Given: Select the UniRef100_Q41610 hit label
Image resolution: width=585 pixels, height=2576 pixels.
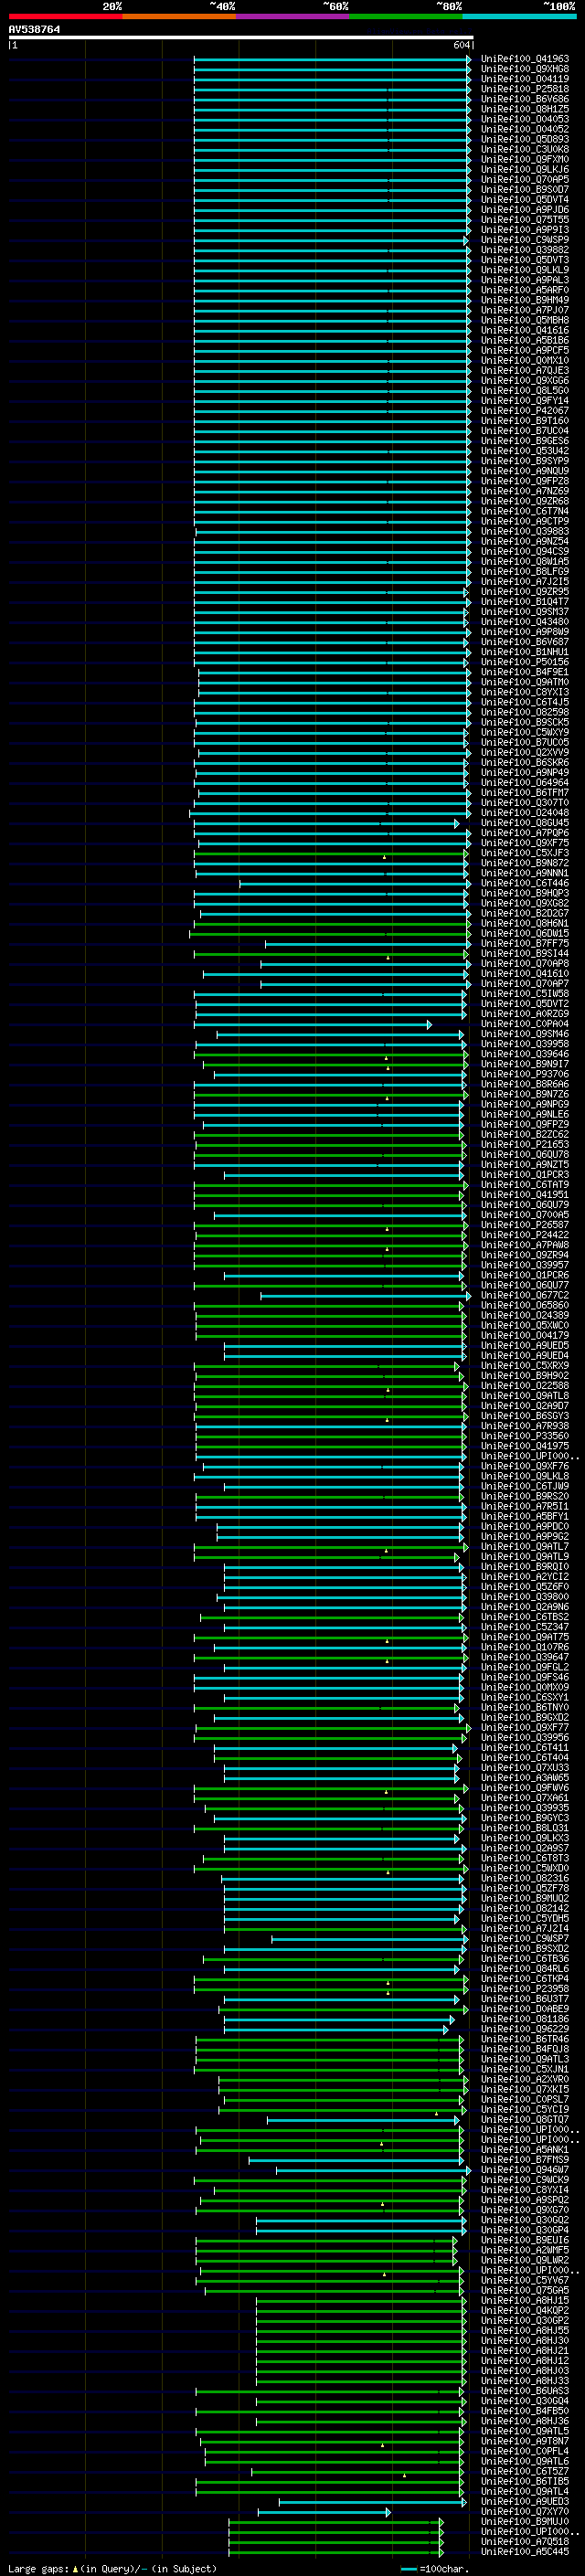Looking at the screenshot, I should click(525, 974).
